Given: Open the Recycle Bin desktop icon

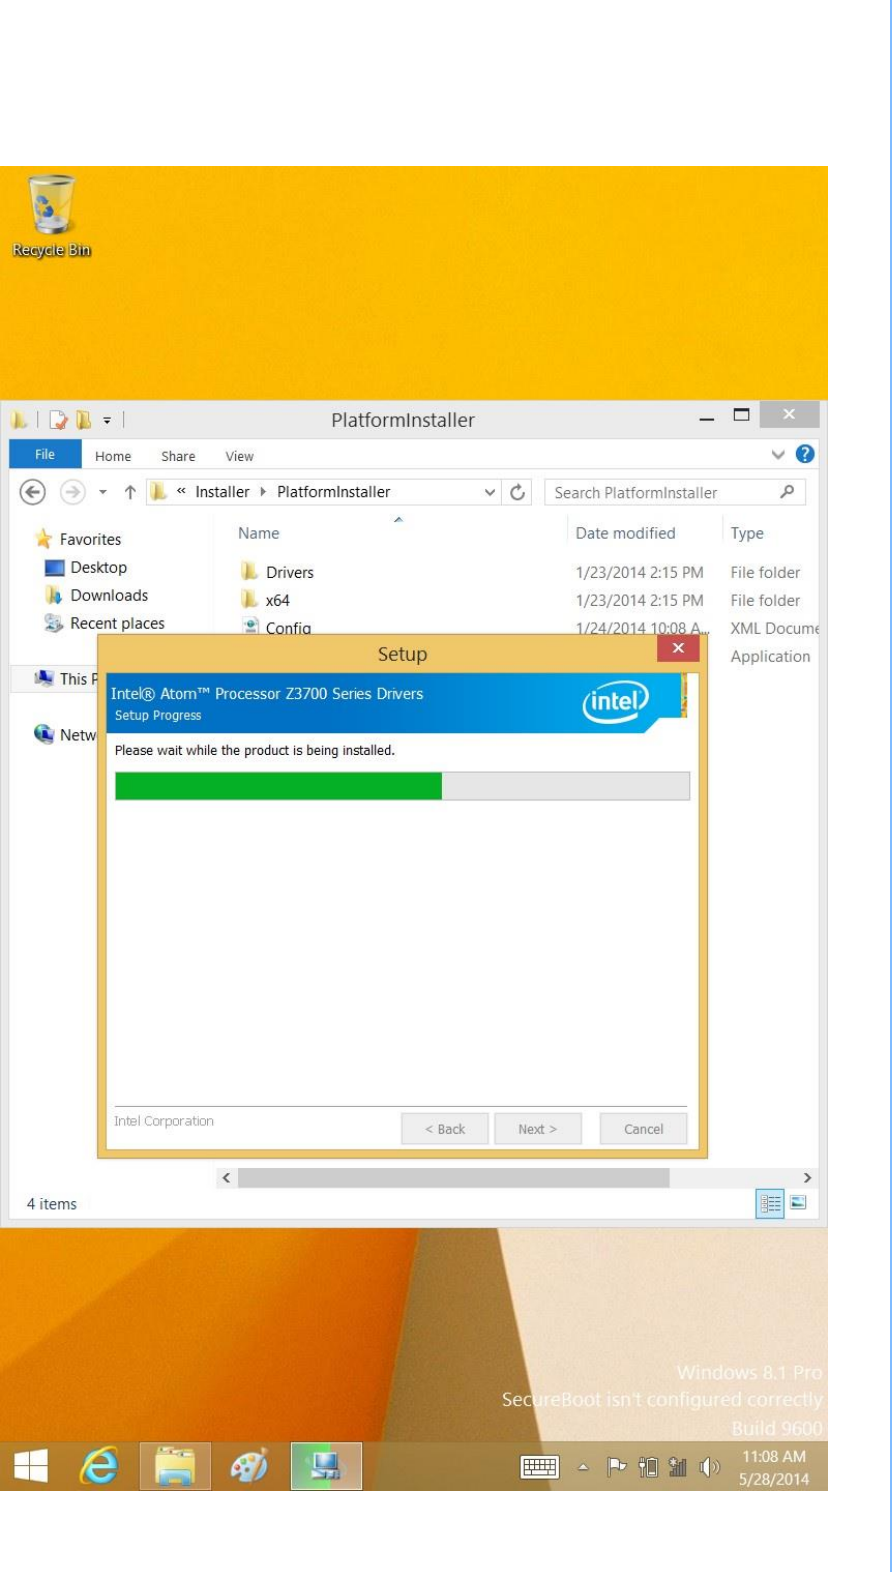Looking at the screenshot, I should (52, 216).
